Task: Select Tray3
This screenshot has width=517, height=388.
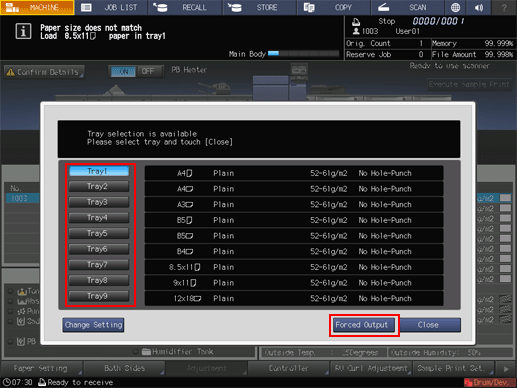Action: tap(99, 202)
